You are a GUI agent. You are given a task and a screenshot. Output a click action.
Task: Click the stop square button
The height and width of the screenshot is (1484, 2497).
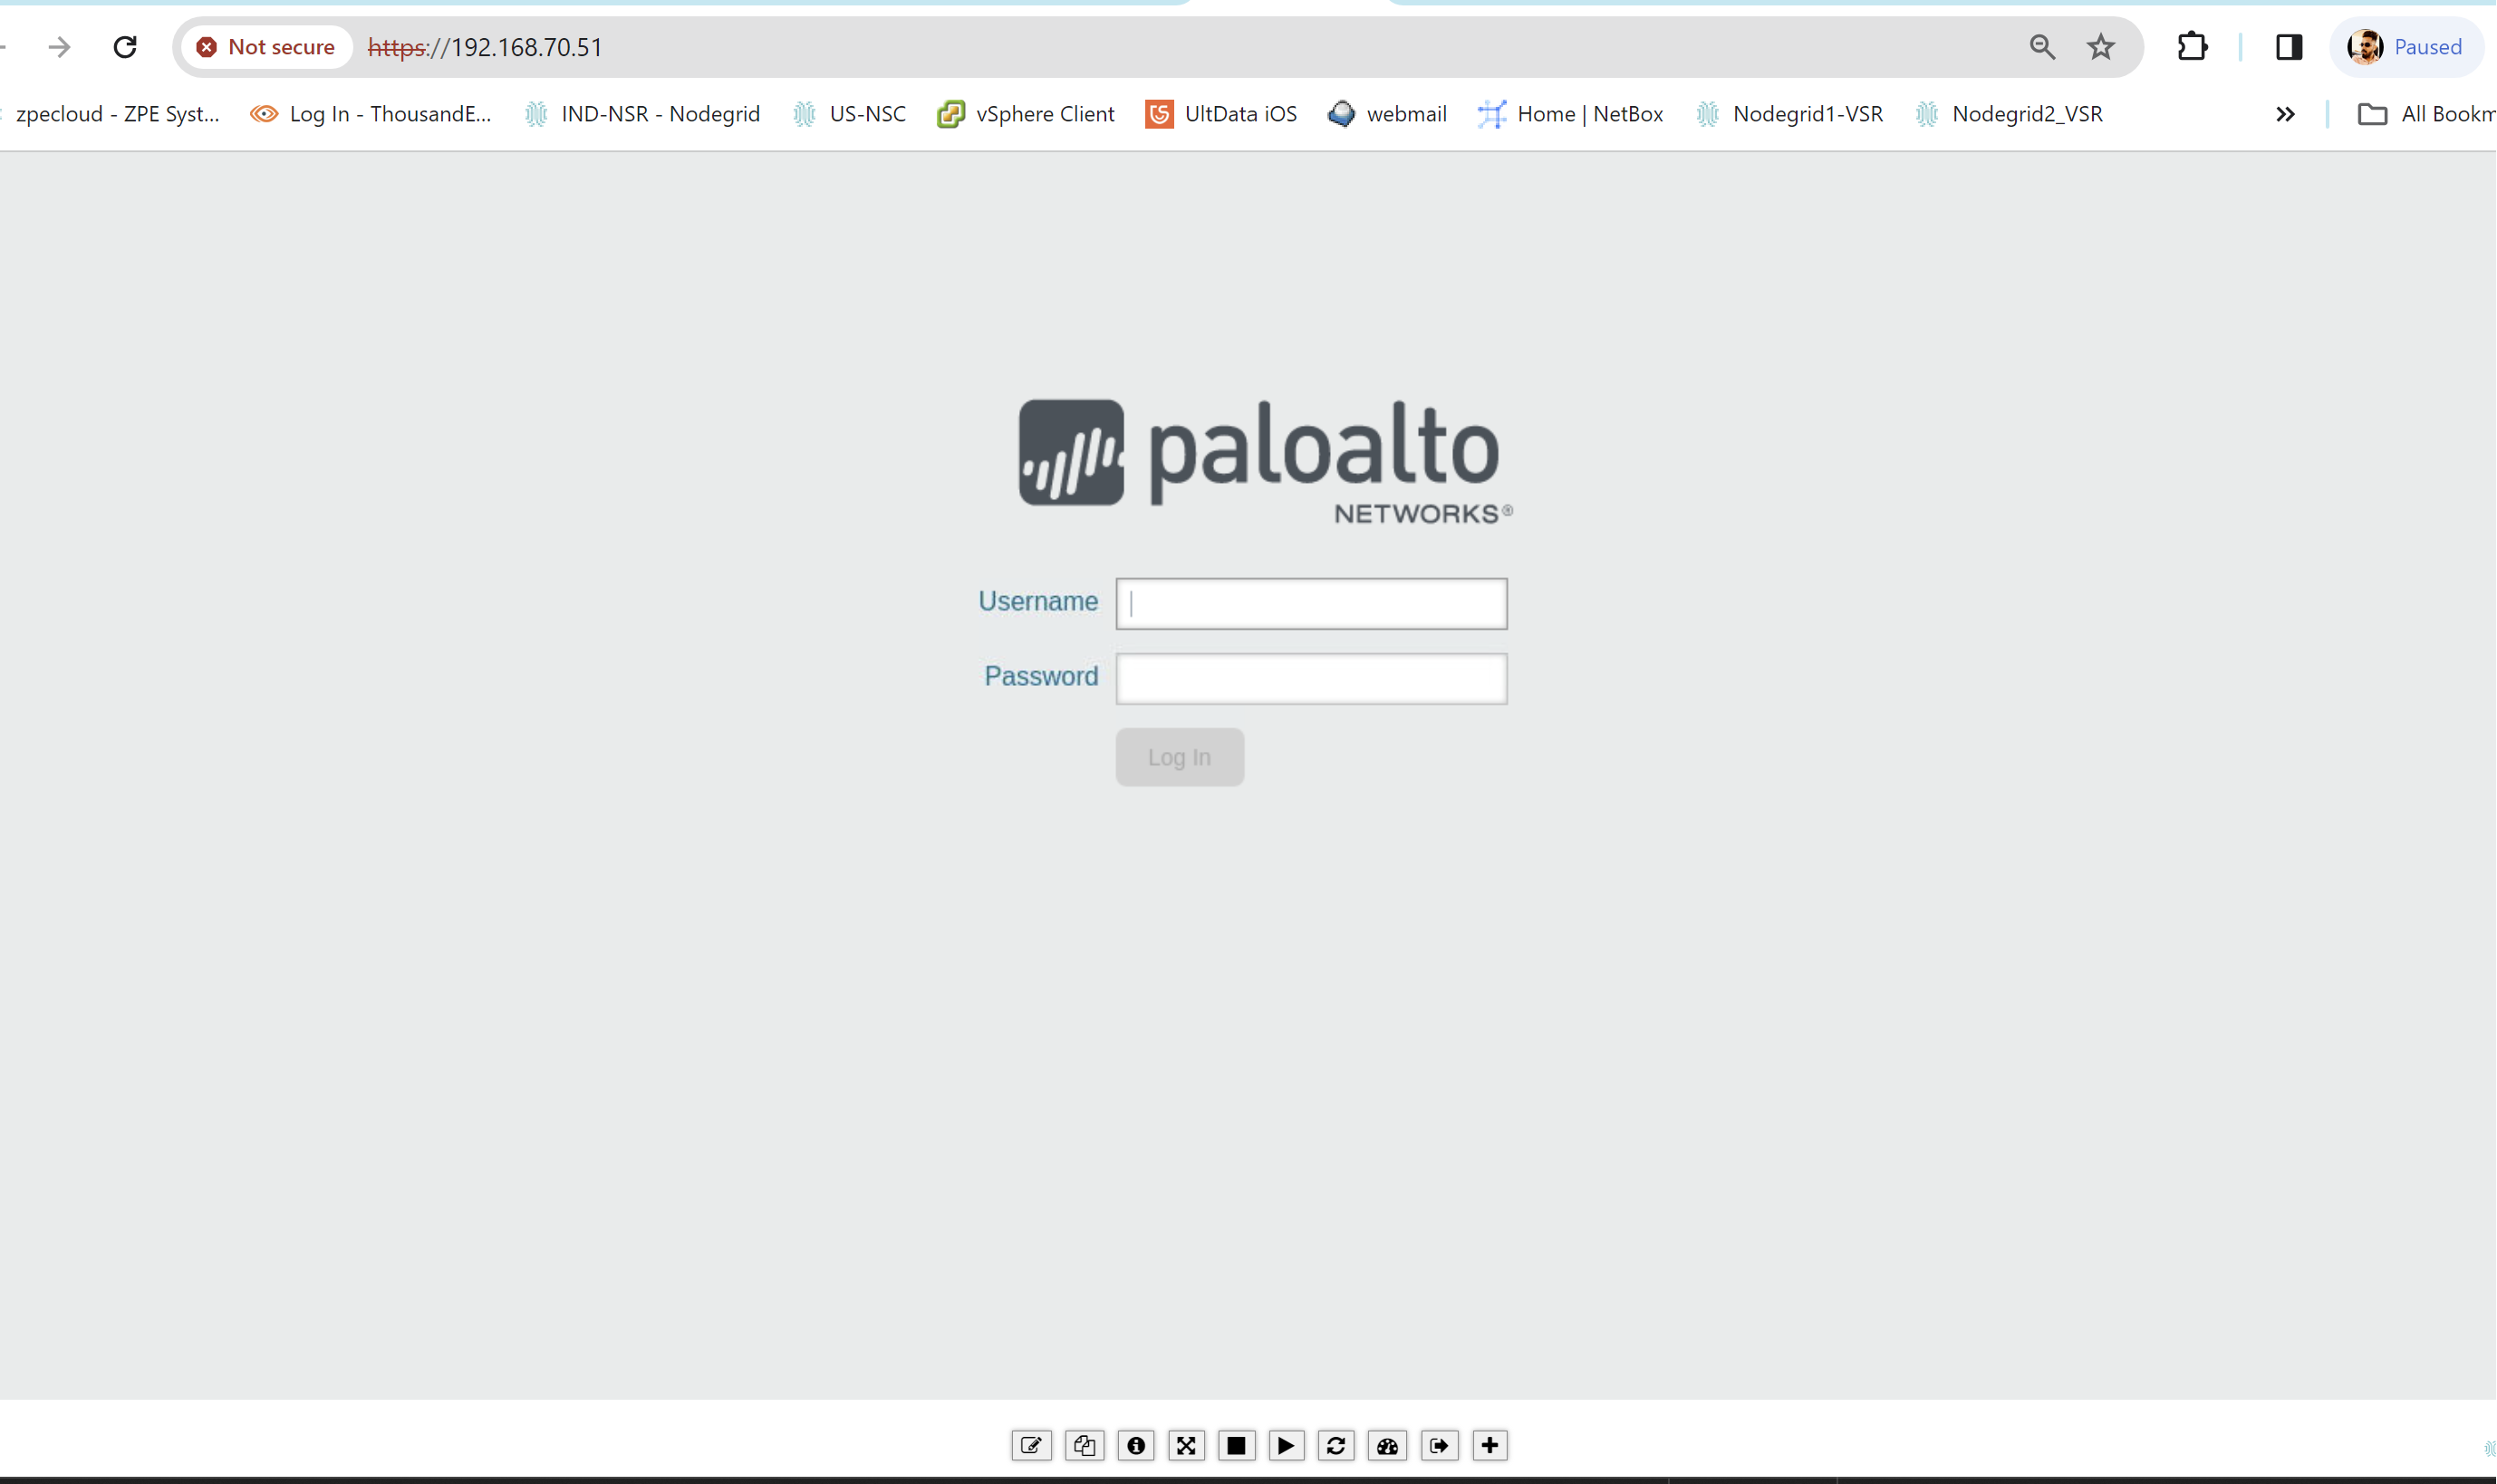[x=1237, y=1445]
